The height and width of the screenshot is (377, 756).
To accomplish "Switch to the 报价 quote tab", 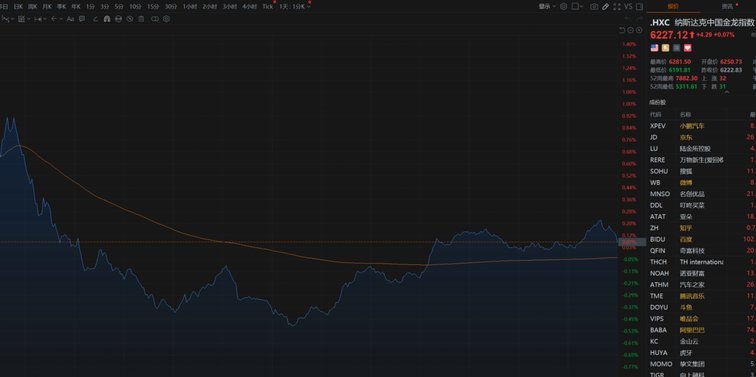I will [673, 7].
